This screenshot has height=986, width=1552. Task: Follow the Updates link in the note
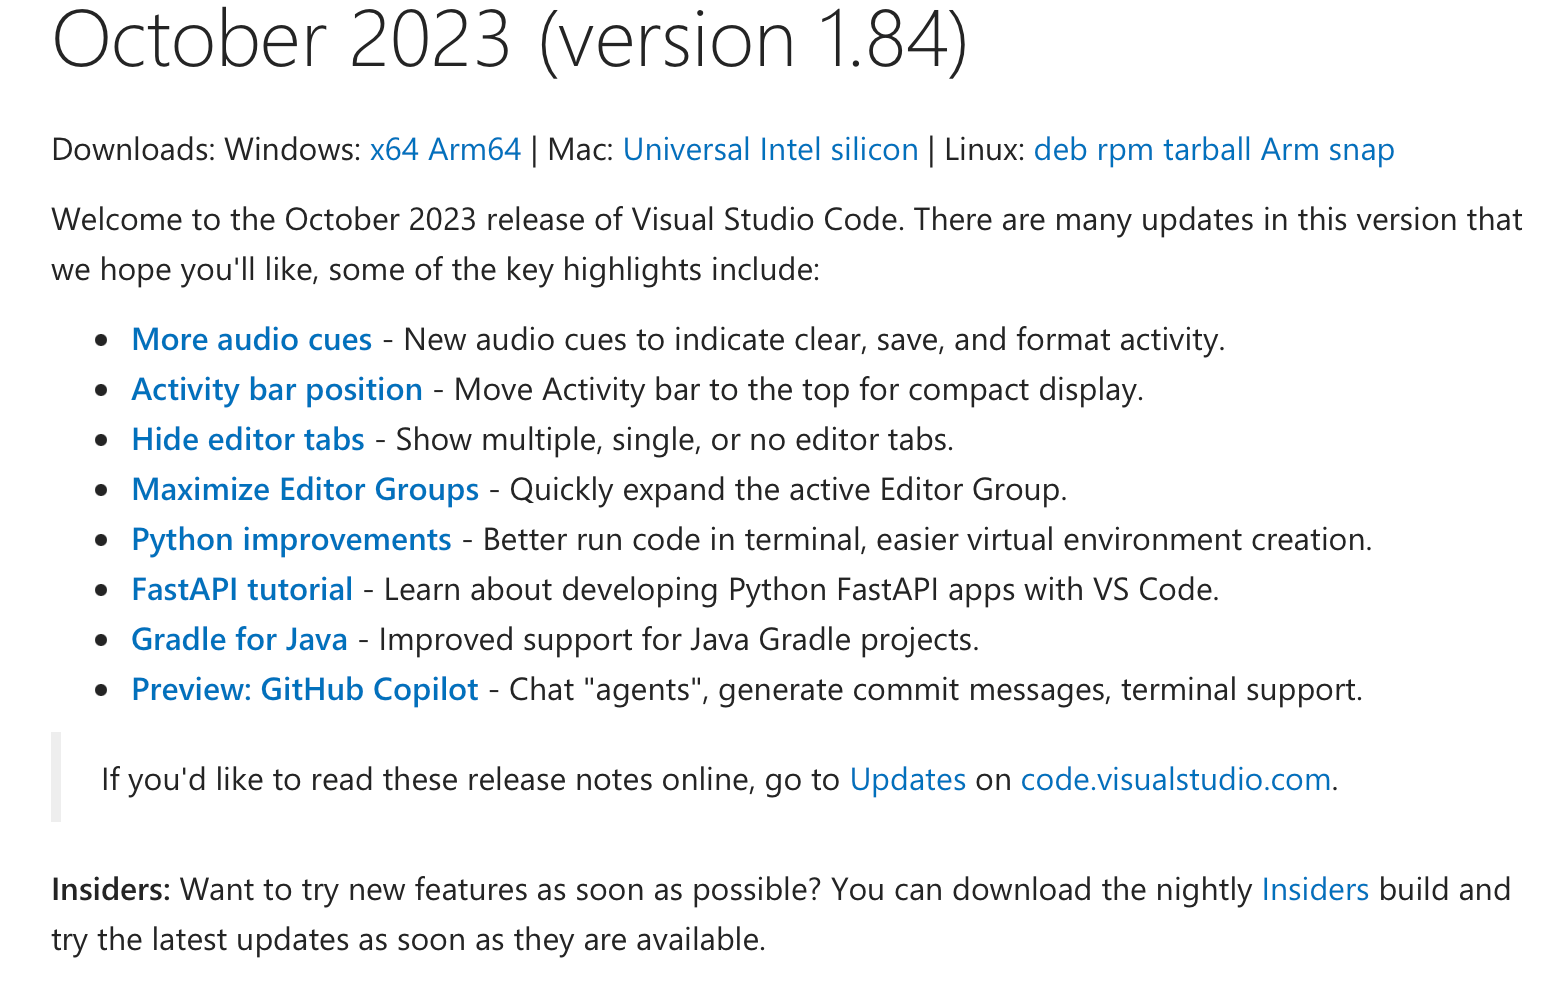tap(907, 780)
